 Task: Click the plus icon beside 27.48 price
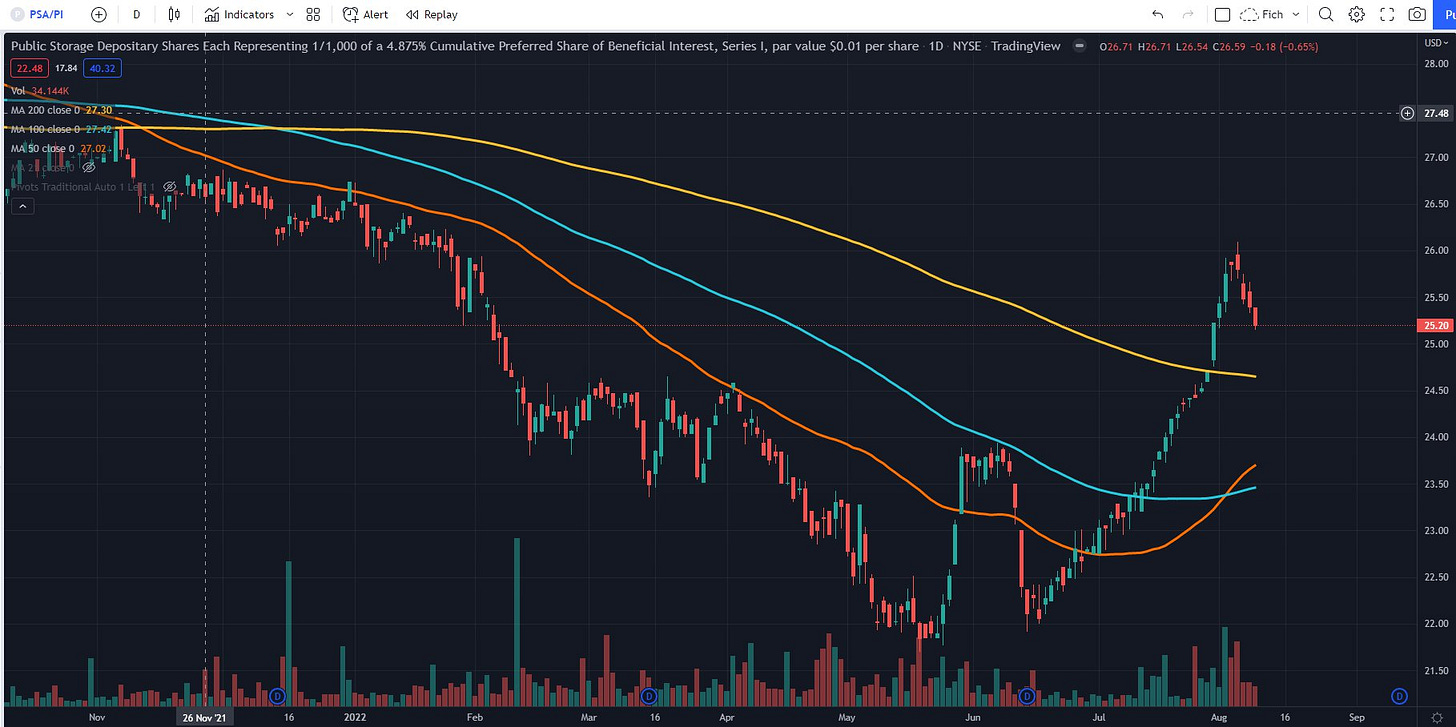click(1407, 113)
